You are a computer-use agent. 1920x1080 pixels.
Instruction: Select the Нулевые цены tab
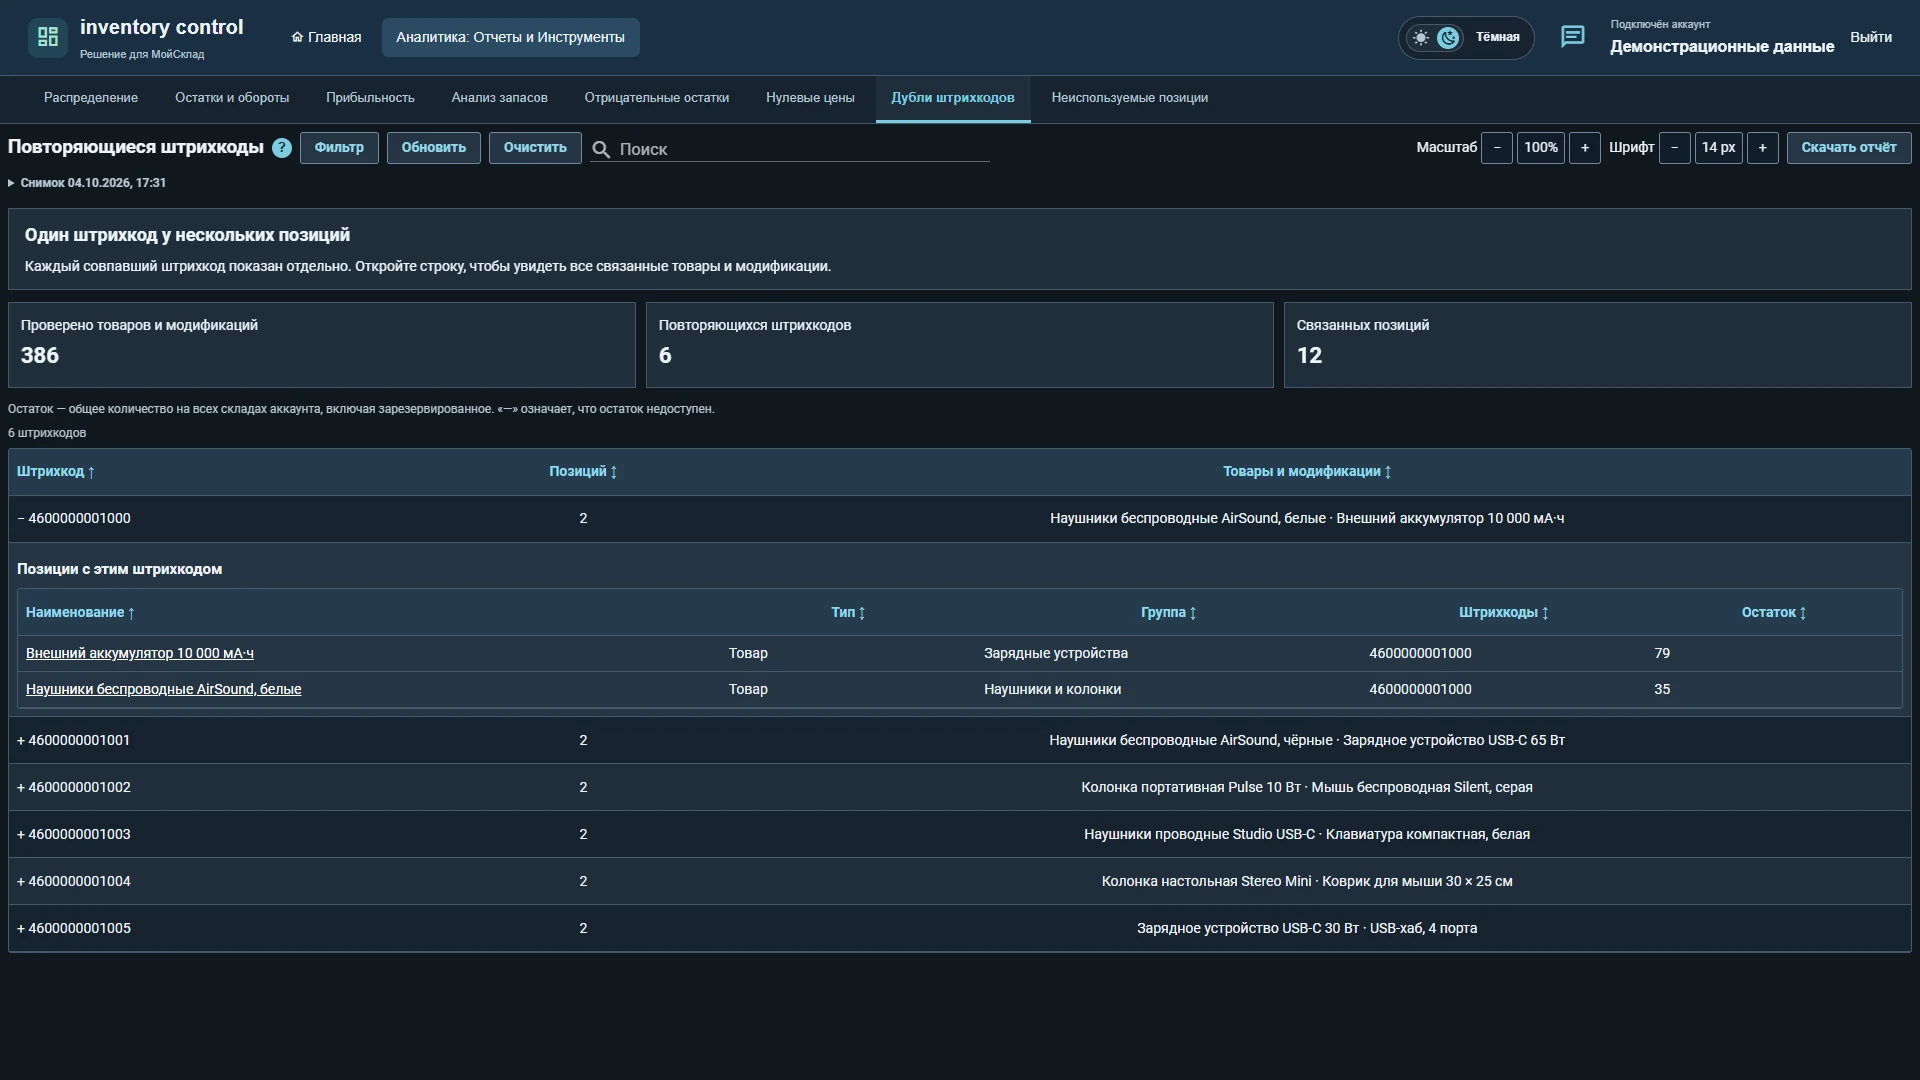tap(810, 98)
